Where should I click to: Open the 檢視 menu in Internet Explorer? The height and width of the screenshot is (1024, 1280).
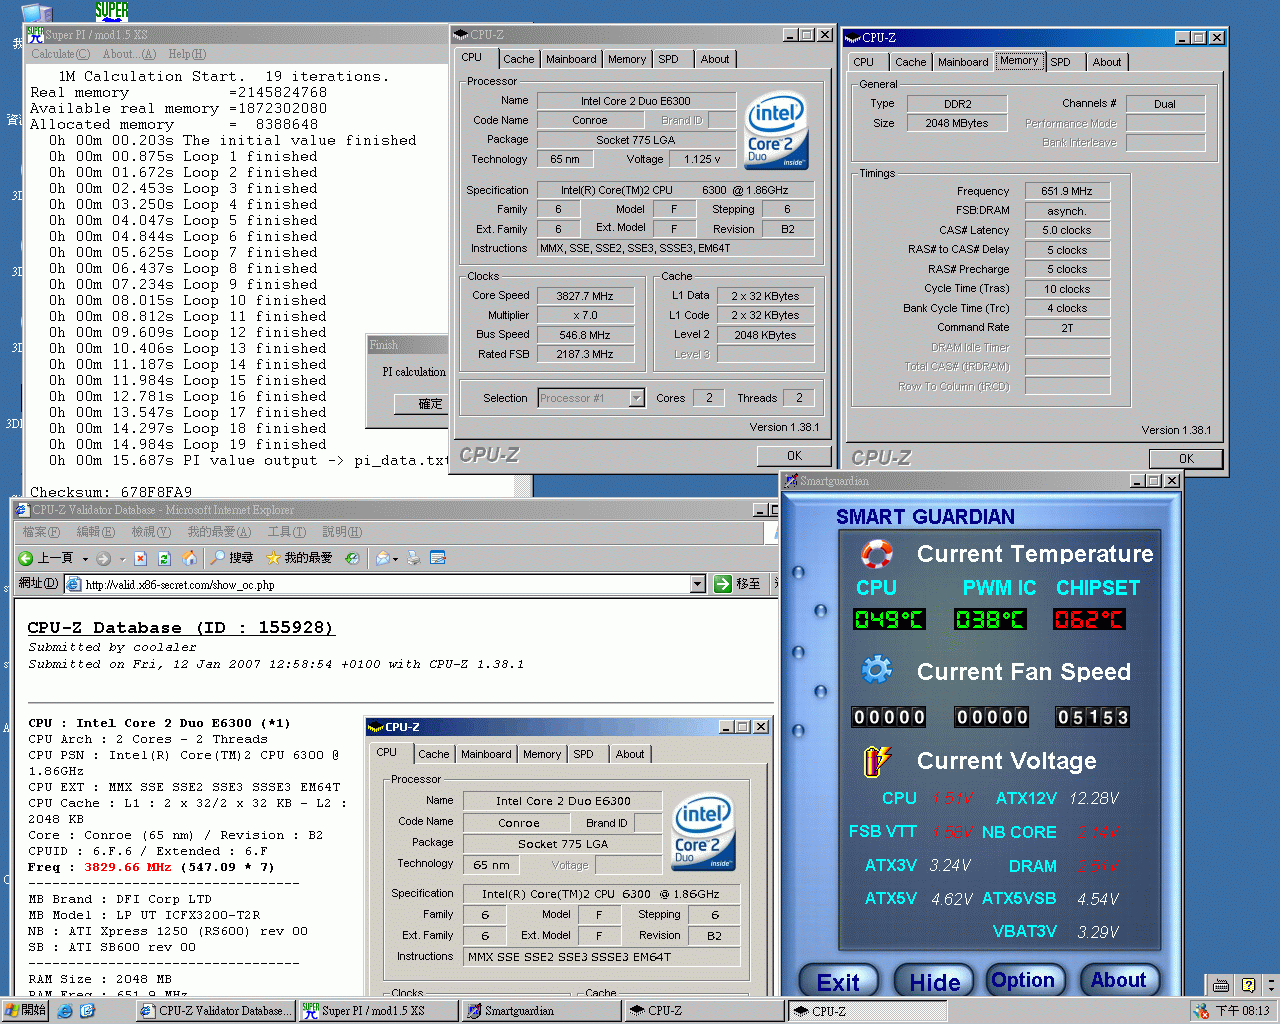[151, 532]
